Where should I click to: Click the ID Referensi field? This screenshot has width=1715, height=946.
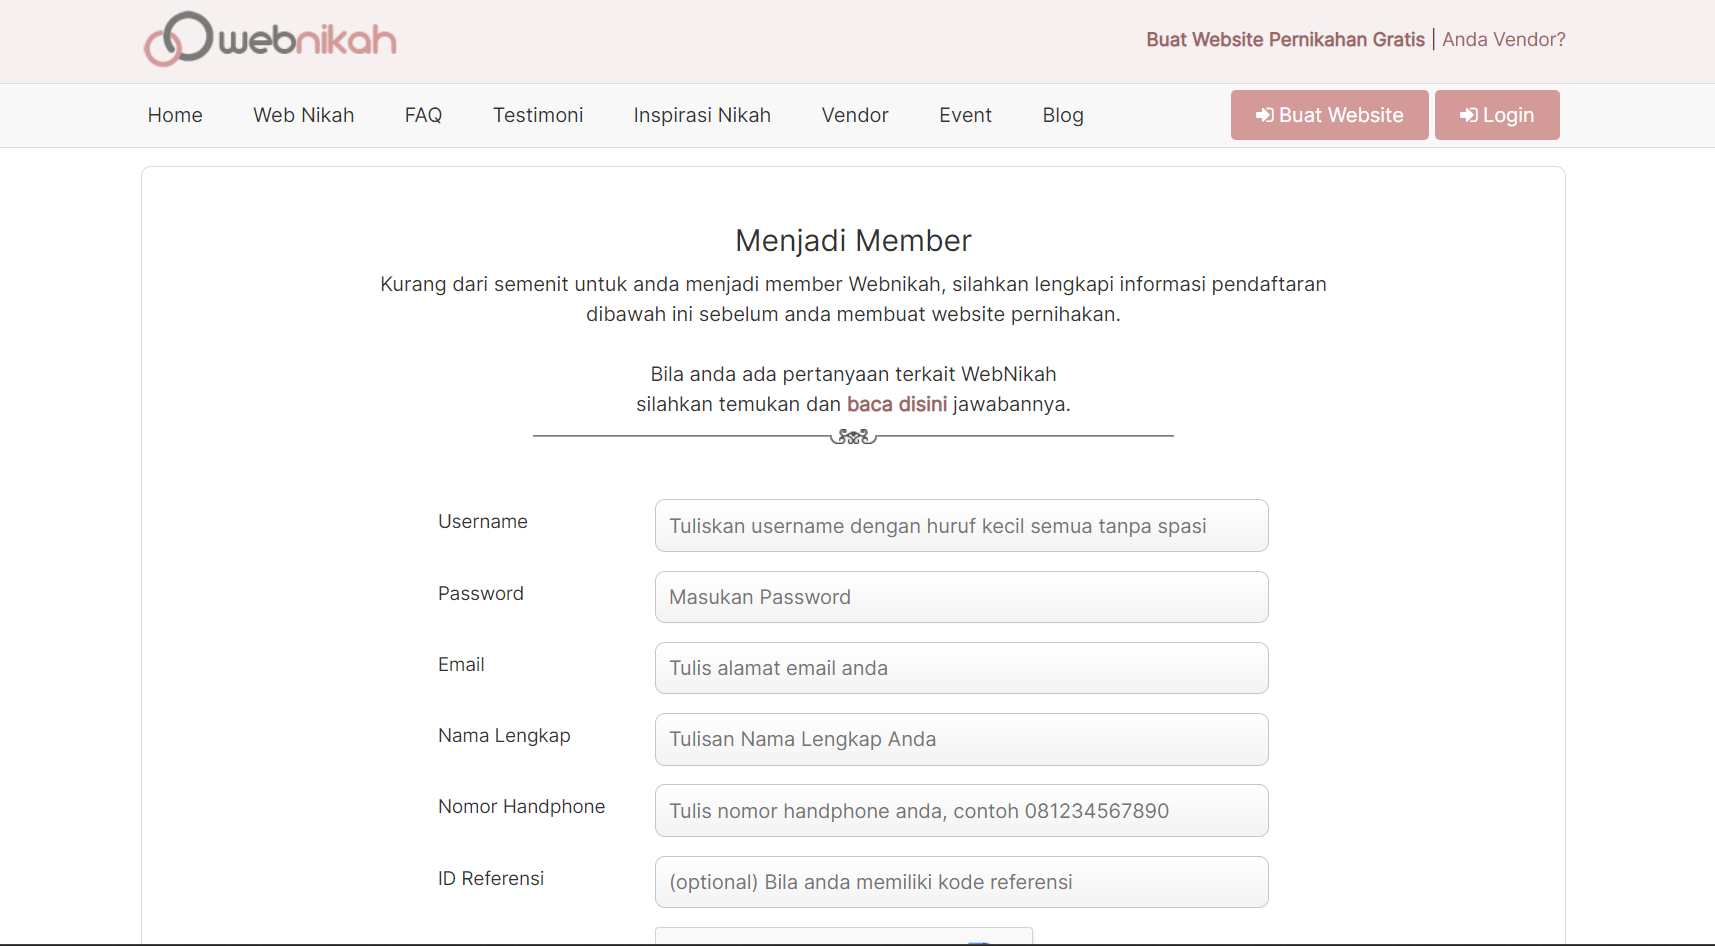tap(961, 882)
